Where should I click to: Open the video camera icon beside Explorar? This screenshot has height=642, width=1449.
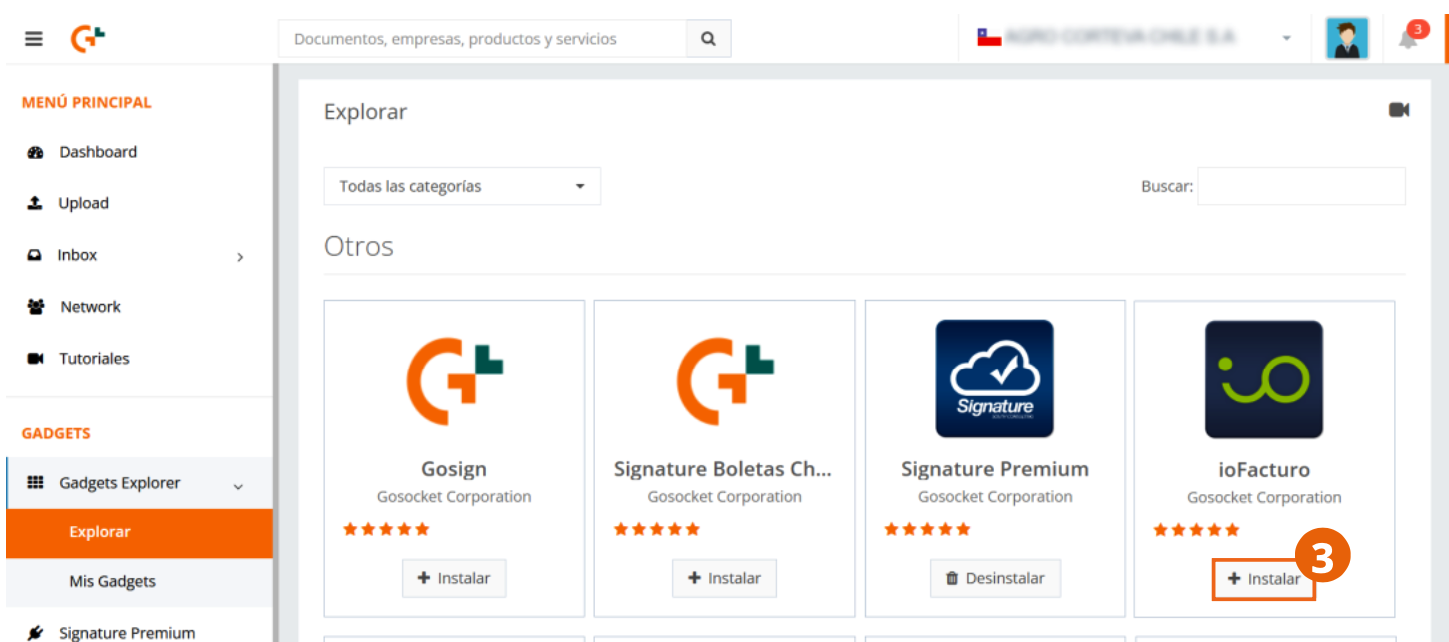1399,110
